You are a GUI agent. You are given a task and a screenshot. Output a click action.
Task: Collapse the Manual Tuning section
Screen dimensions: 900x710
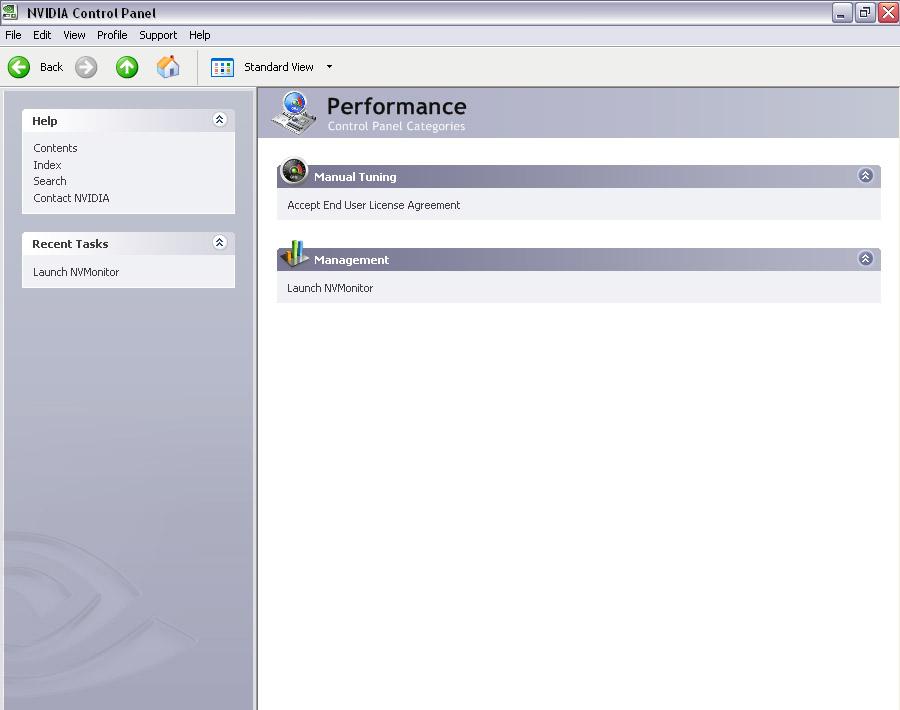pyautogui.click(x=866, y=175)
